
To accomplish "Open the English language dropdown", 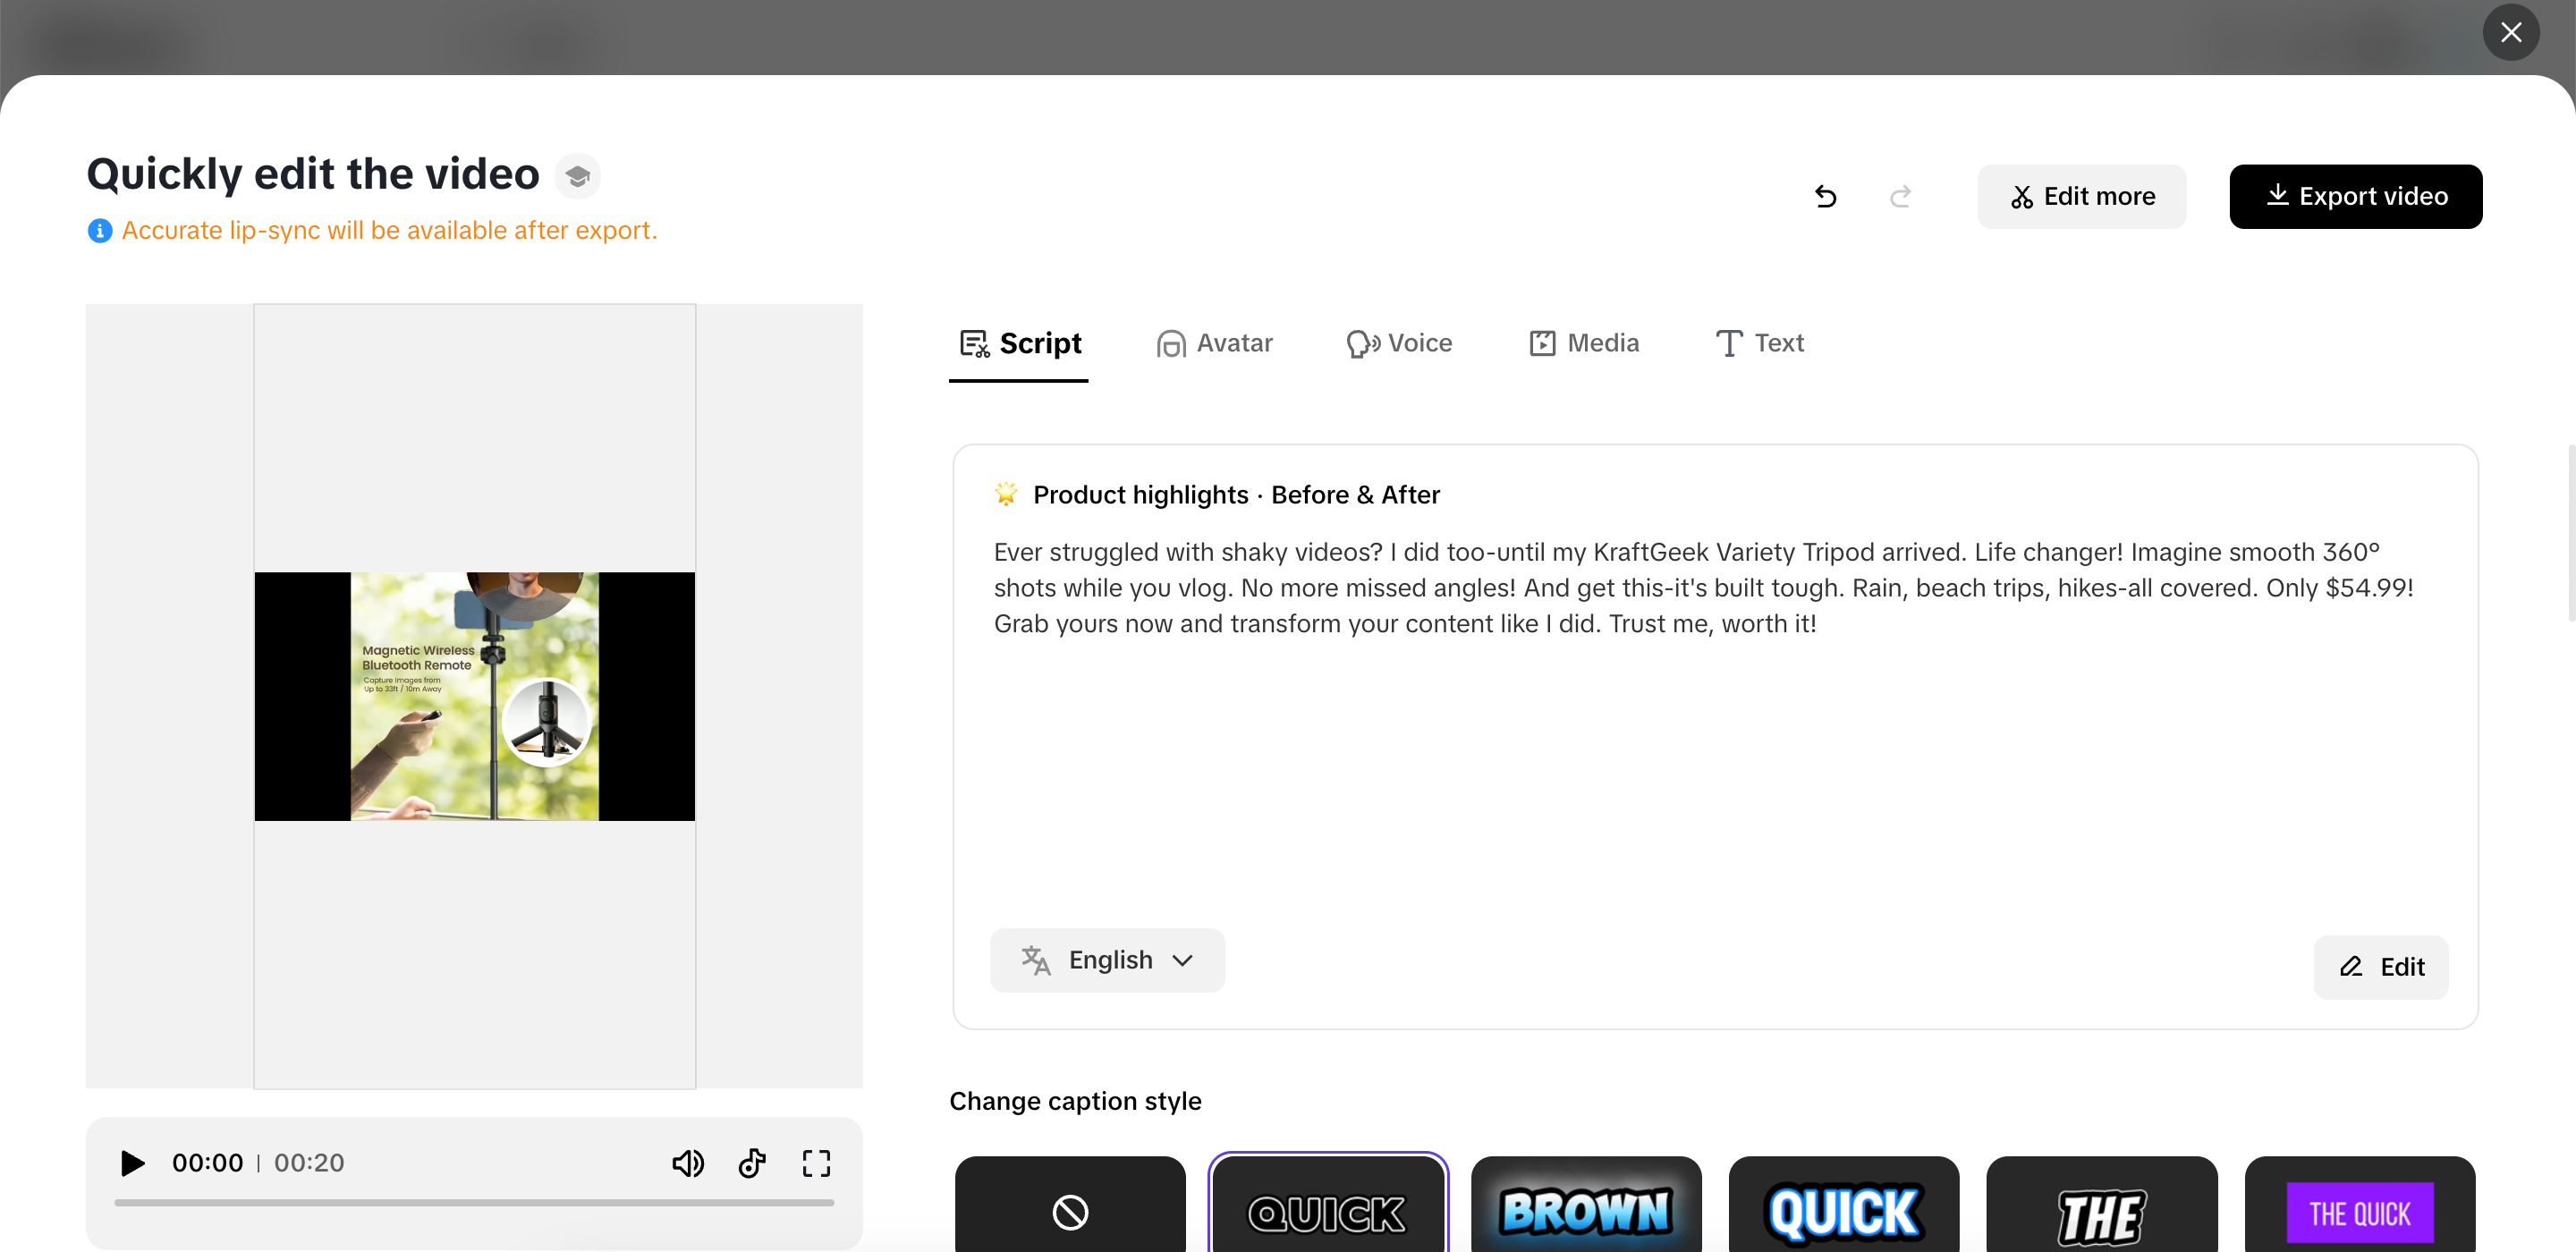I will (x=1107, y=960).
